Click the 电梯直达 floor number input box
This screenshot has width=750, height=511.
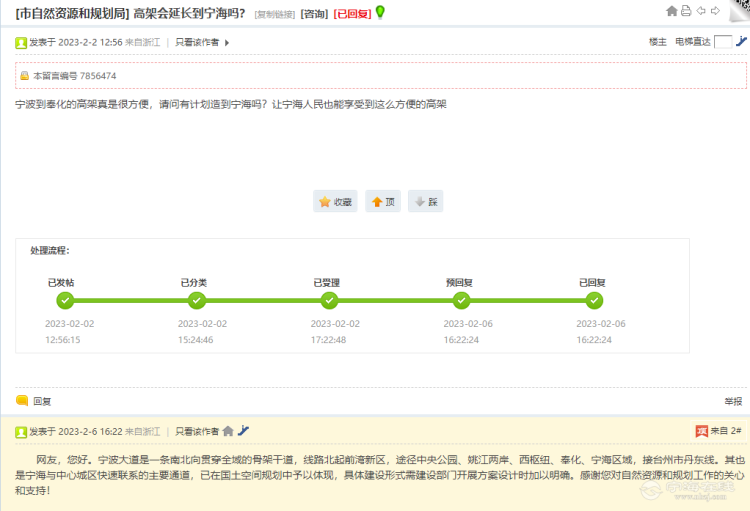coord(723,42)
